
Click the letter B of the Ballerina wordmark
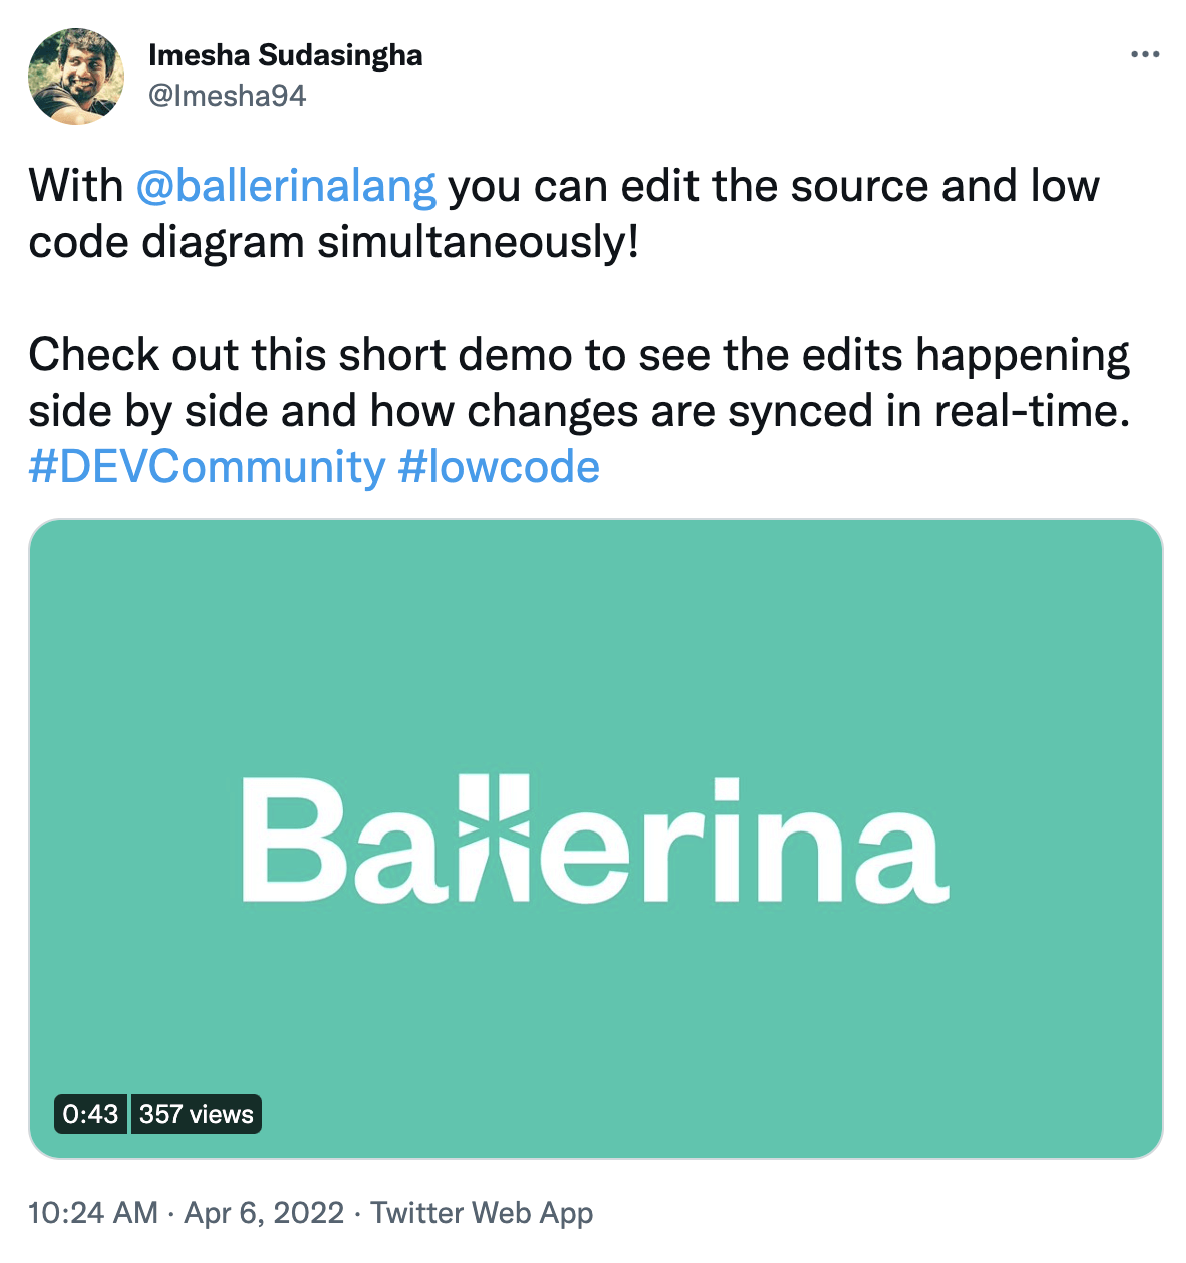pyautogui.click(x=288, y=839)
